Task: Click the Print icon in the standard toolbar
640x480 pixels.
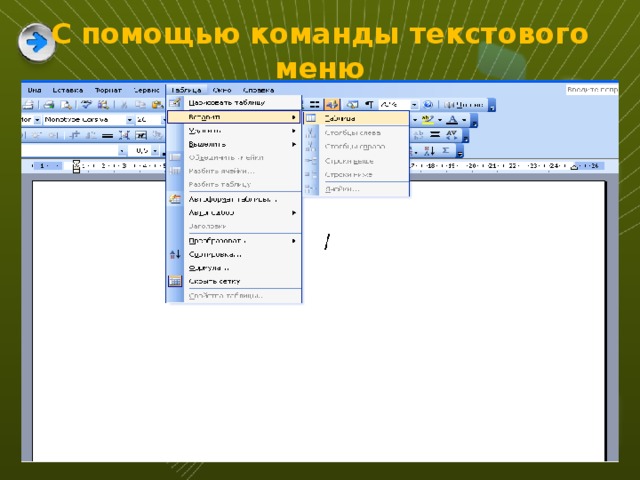Action: [49, 105]
